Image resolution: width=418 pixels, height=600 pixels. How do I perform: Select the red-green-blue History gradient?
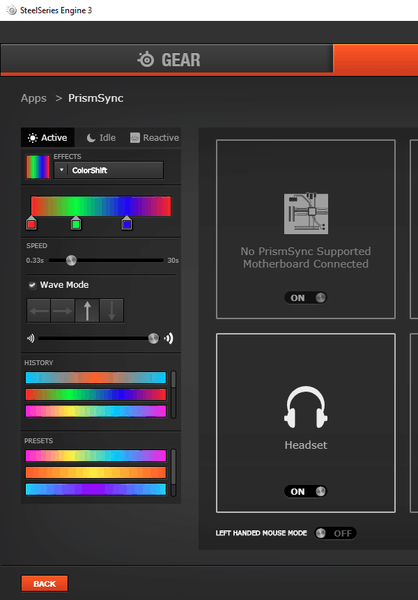(96, 395)
